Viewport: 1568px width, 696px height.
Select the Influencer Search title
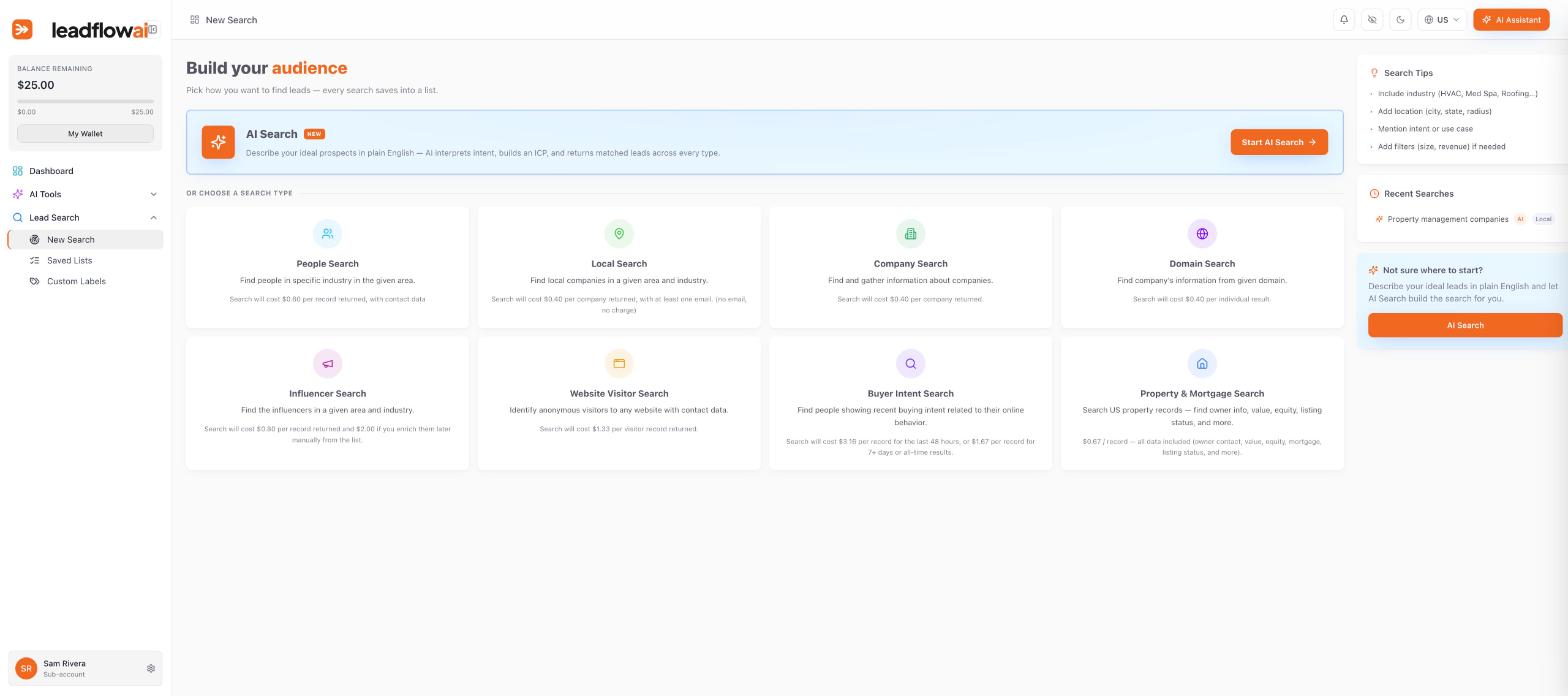click(x=327, y=394)
